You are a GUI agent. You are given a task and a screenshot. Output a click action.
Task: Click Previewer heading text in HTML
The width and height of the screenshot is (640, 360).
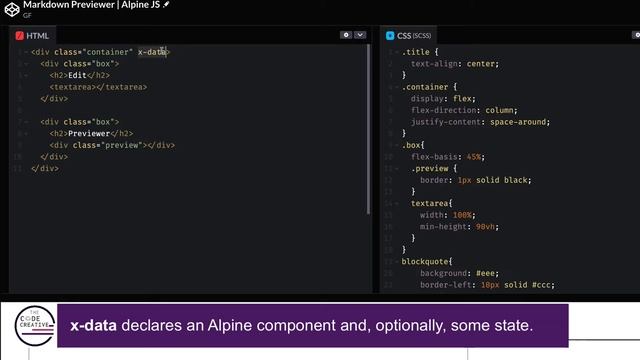(89, 133)
